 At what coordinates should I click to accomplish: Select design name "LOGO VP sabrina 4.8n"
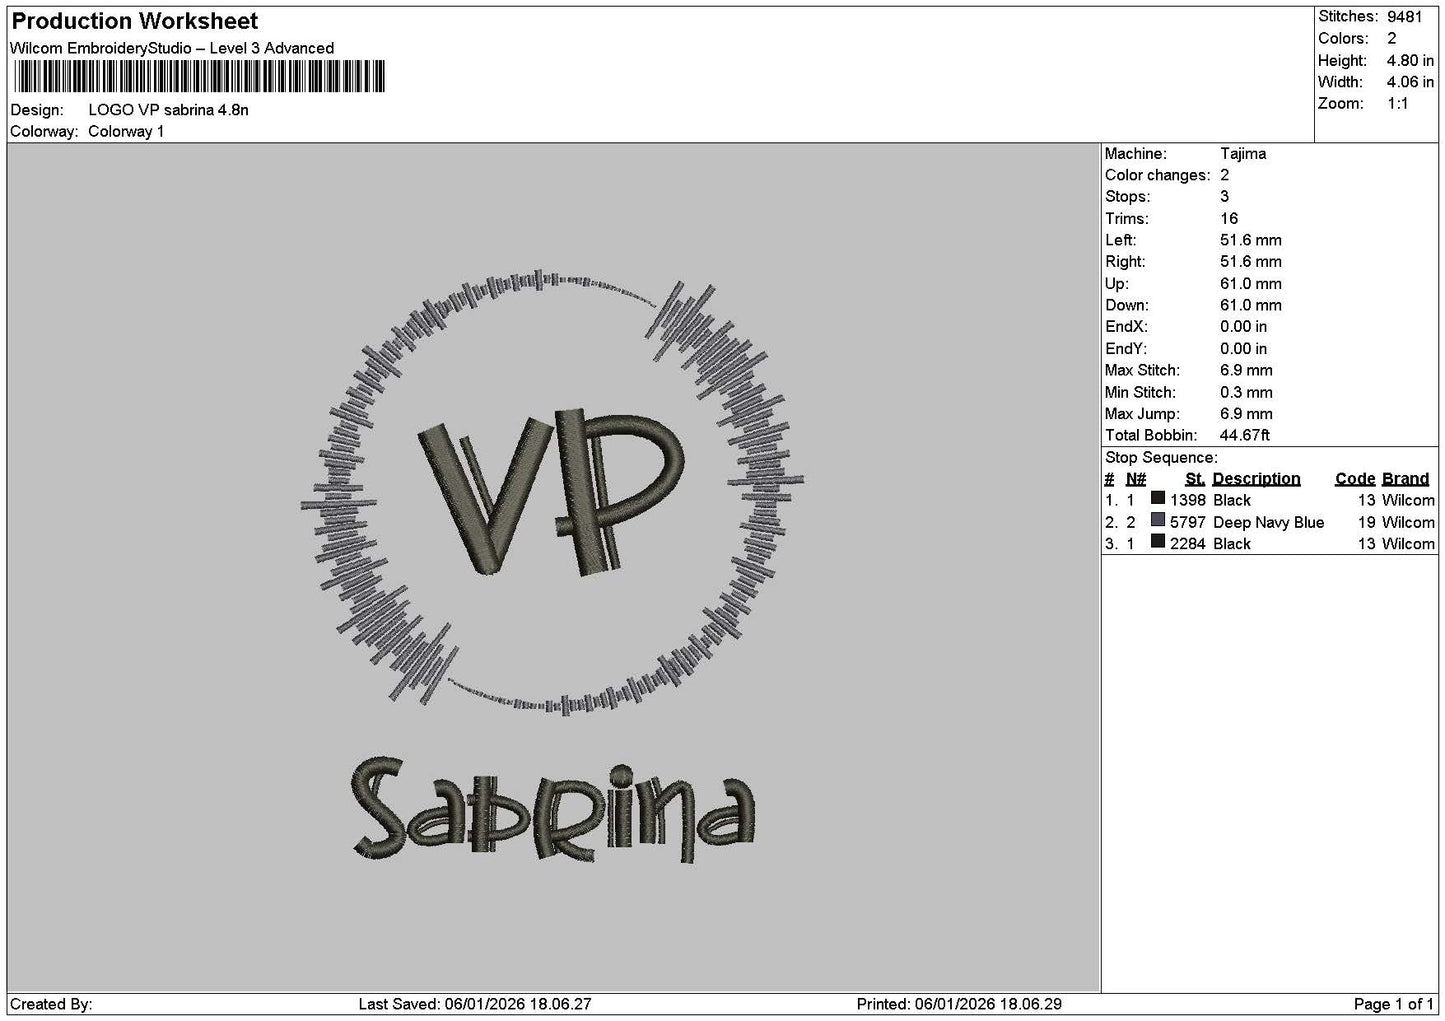coord(168,110)
